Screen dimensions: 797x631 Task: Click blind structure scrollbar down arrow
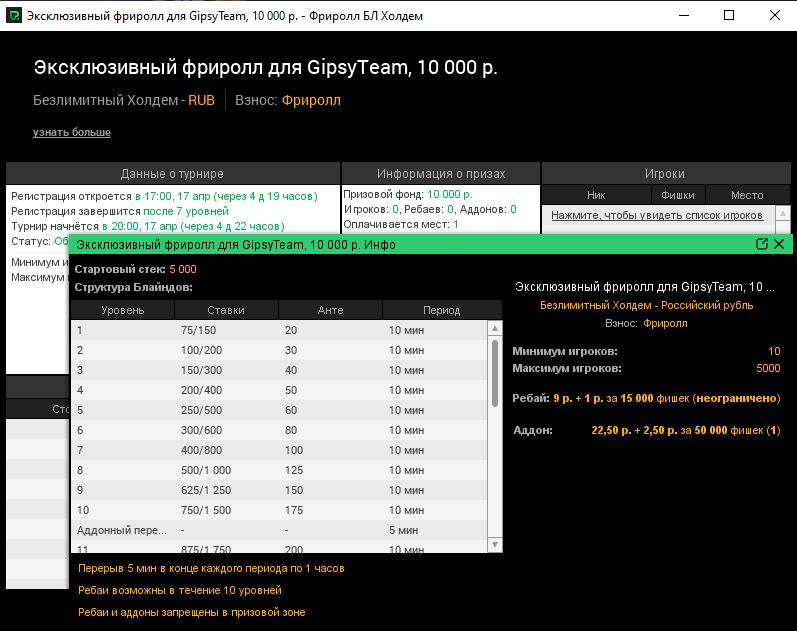point(495,545)
